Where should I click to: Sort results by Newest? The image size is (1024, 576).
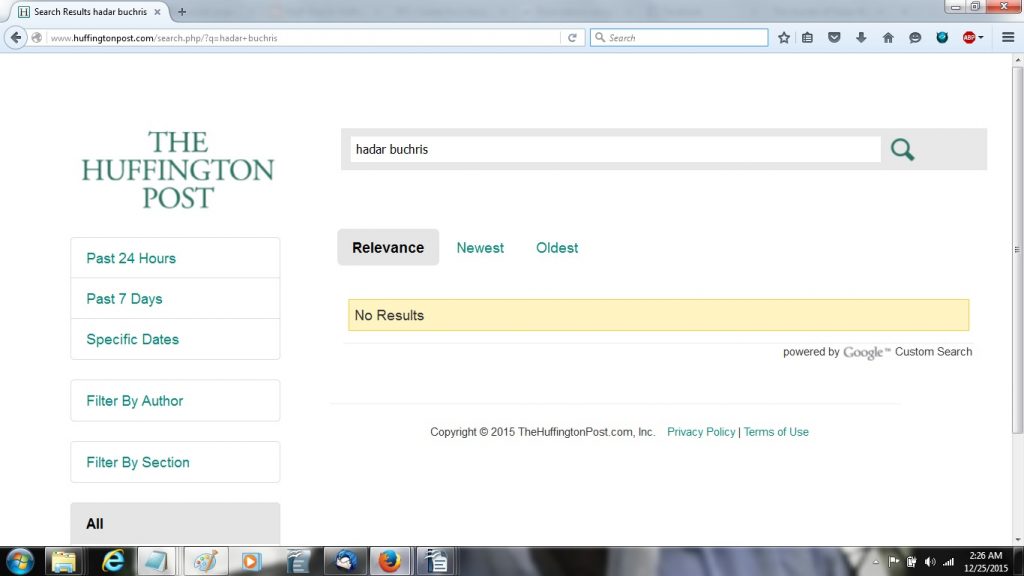(480, 248)
